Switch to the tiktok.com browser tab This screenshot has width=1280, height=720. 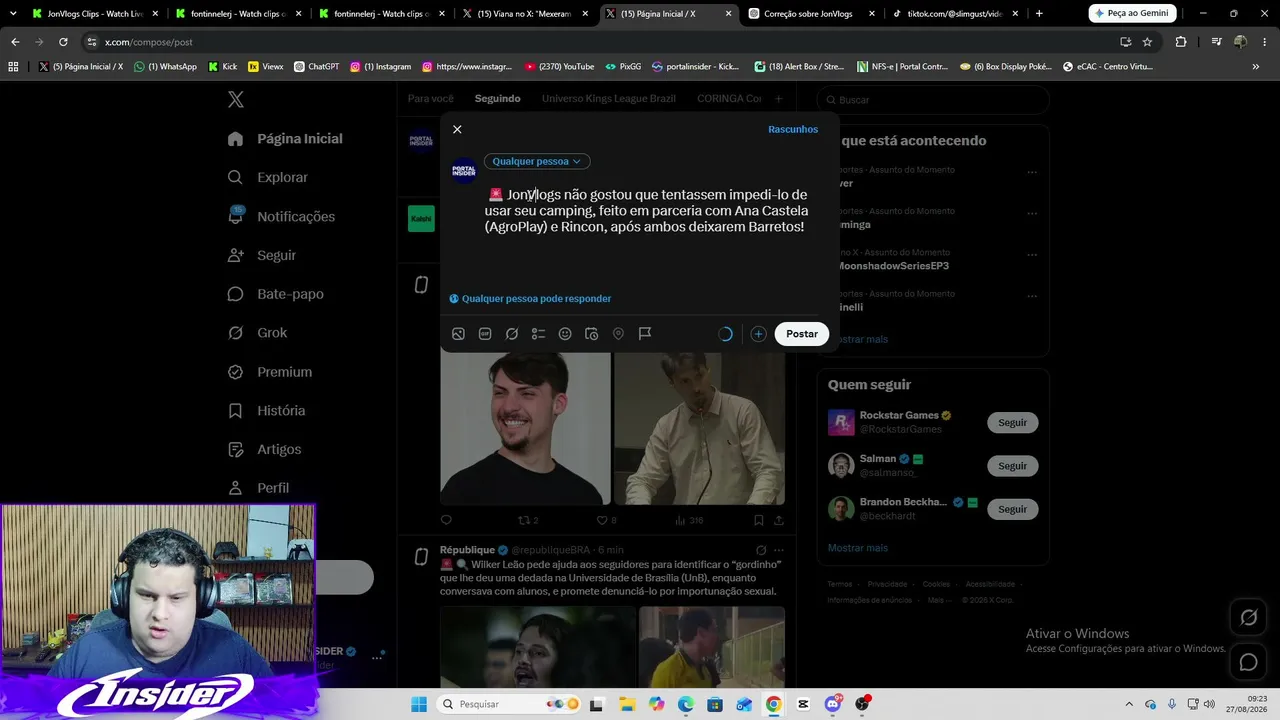tap(953, 14)
